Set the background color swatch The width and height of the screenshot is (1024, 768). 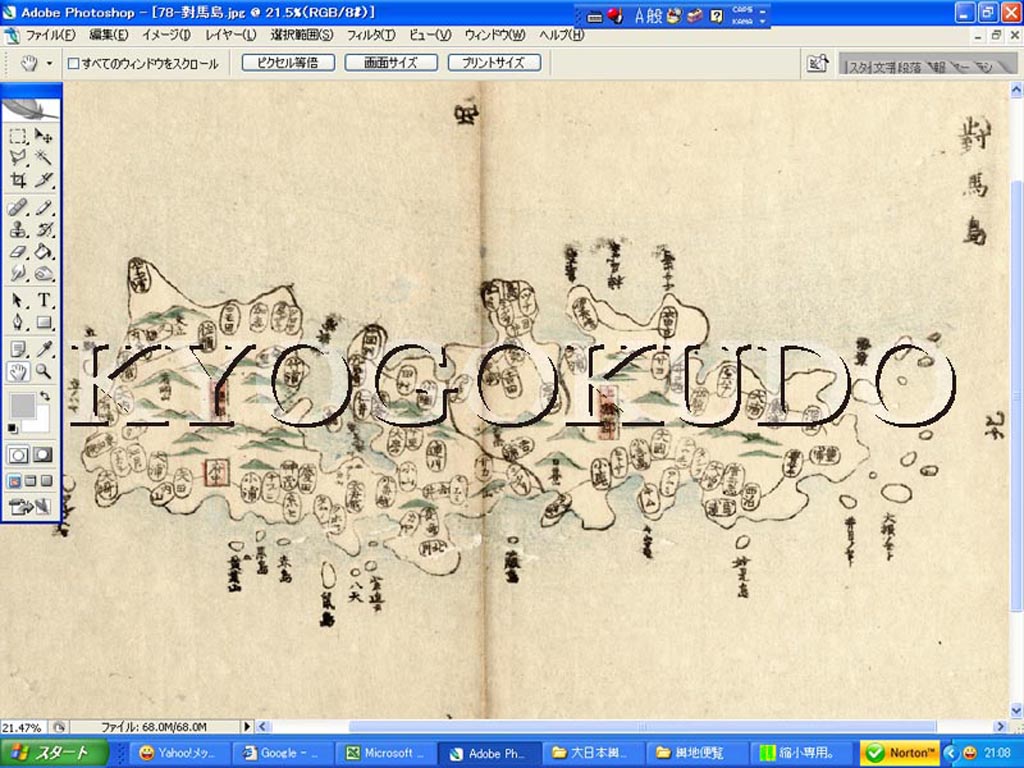point(39,423)
